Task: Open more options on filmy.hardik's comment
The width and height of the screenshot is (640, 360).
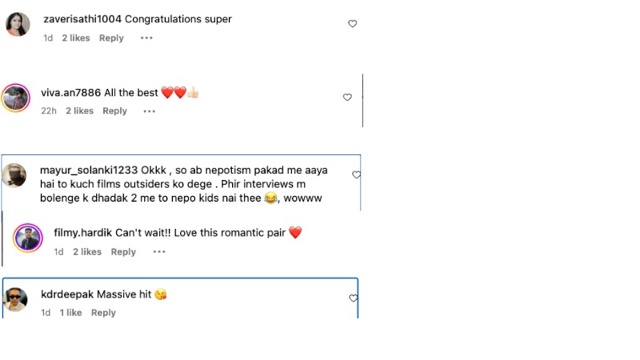Action: click(x=159, y=252)
